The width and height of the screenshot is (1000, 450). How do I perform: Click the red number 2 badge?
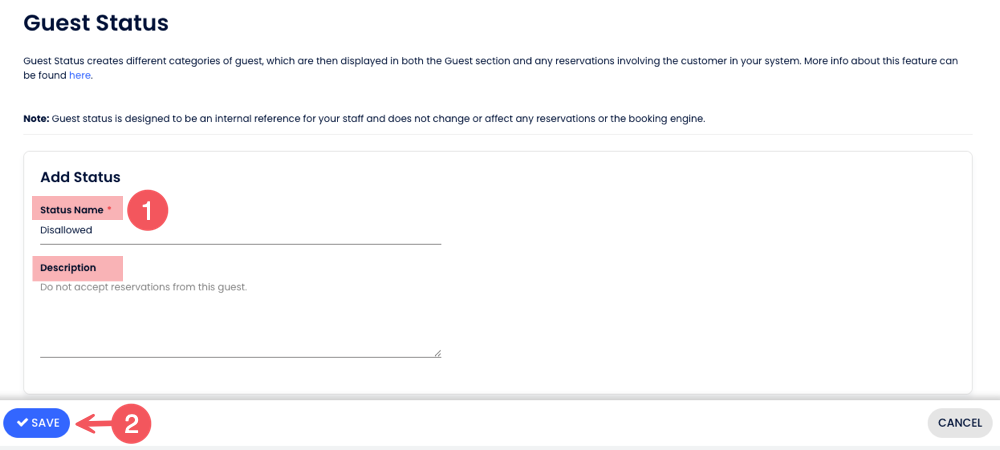pos(130,423)
